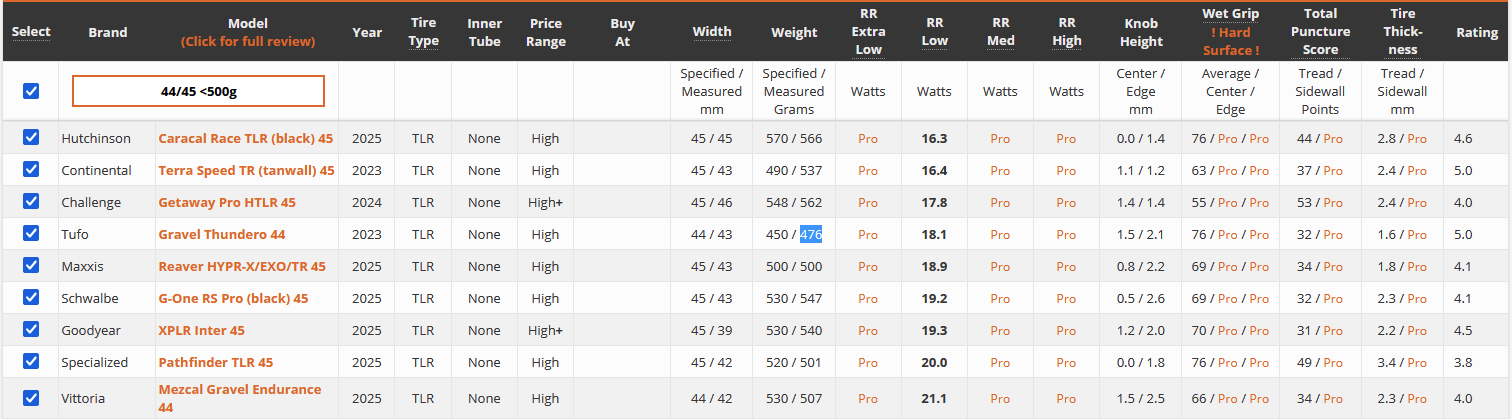Sort by the Year column header
Screen dimensions: 1512x419
(367, 32)
